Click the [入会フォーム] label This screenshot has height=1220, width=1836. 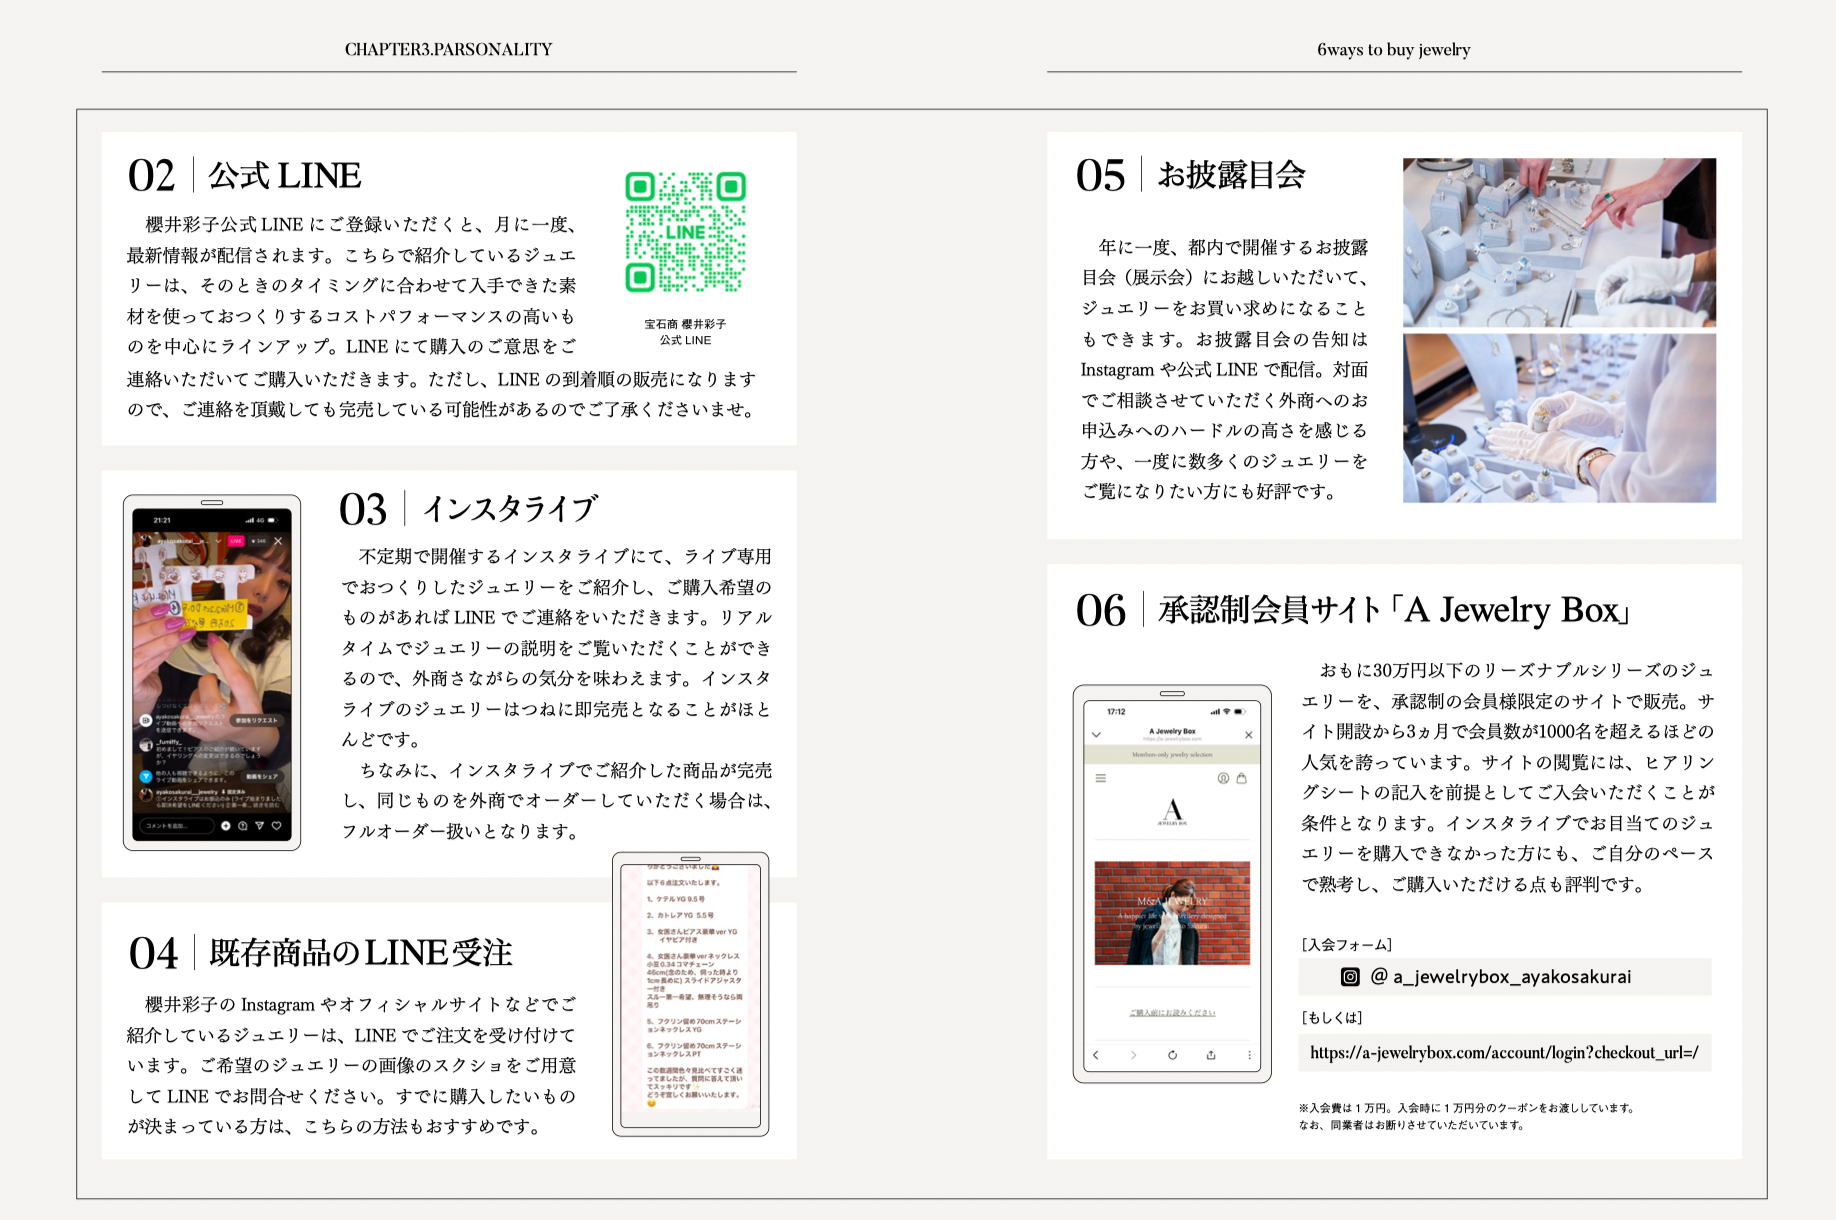pyautogui.click(x=1346, y=945)
